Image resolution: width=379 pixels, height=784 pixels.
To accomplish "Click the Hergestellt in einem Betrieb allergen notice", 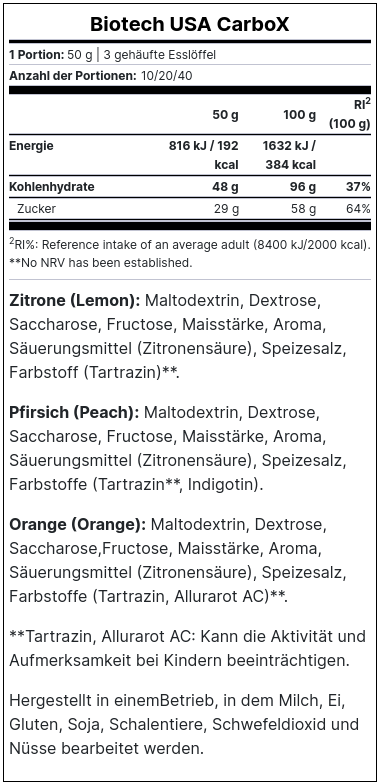I will point(184,724).
